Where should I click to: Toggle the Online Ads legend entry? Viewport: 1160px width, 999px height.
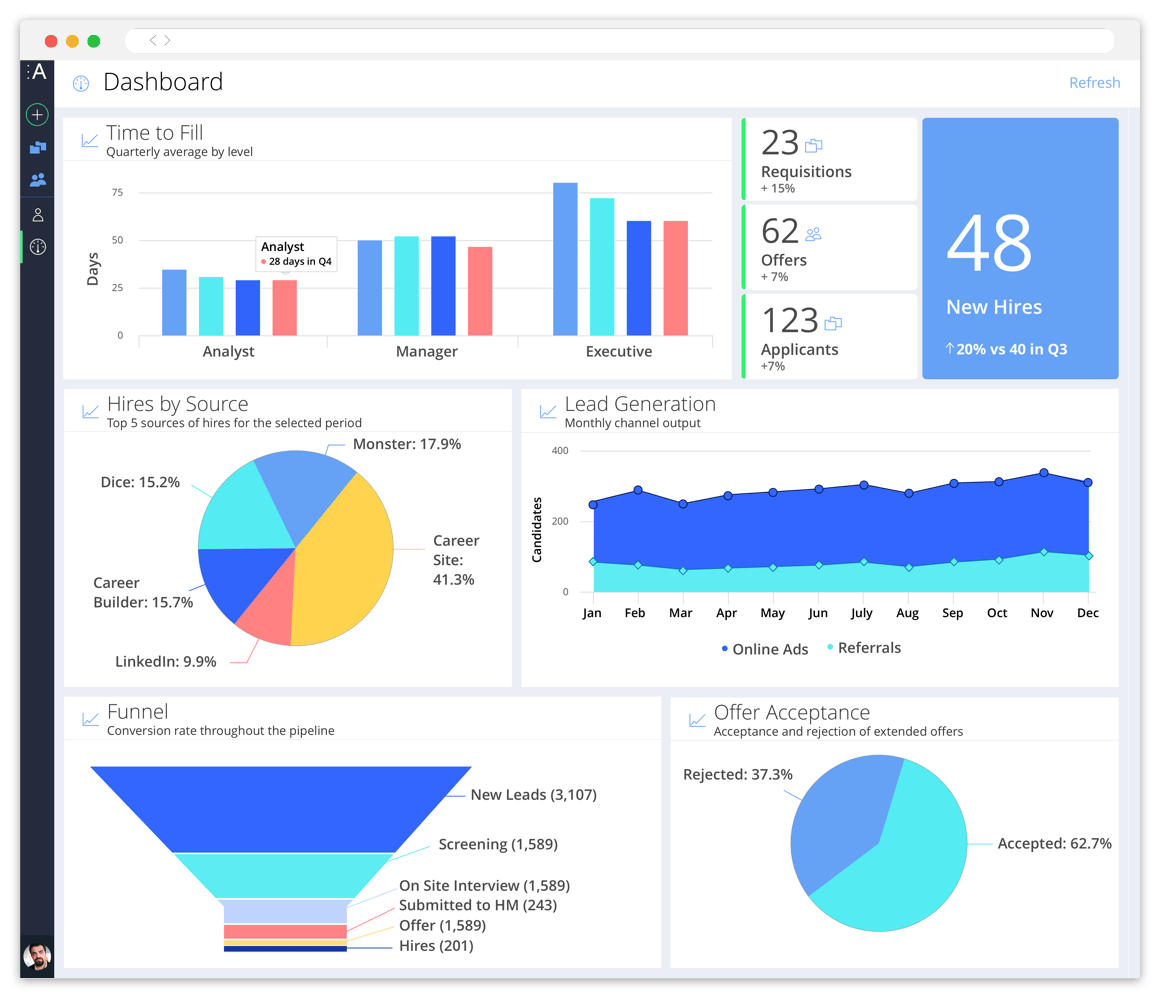pos(767,648)
